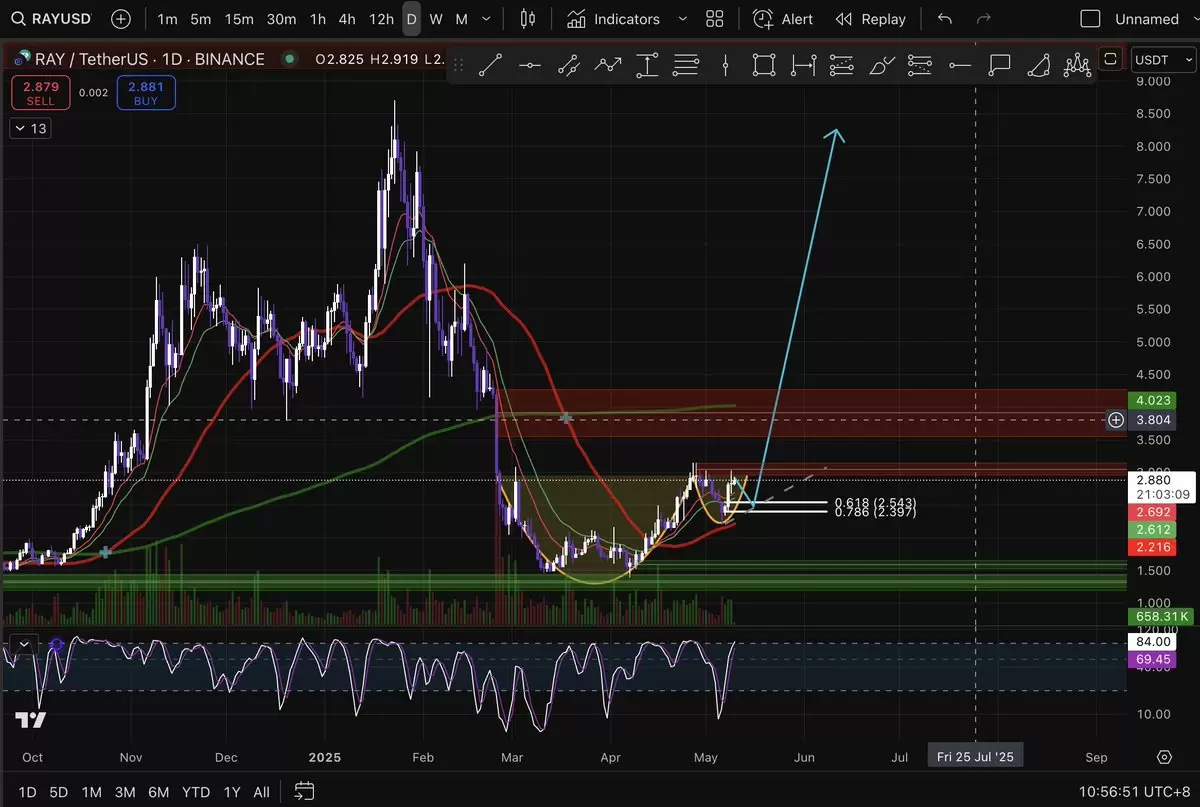This screenshot has height=807, width=1200.
Task: Open the RAYUSD symbol search
Action: coord(53,19)
